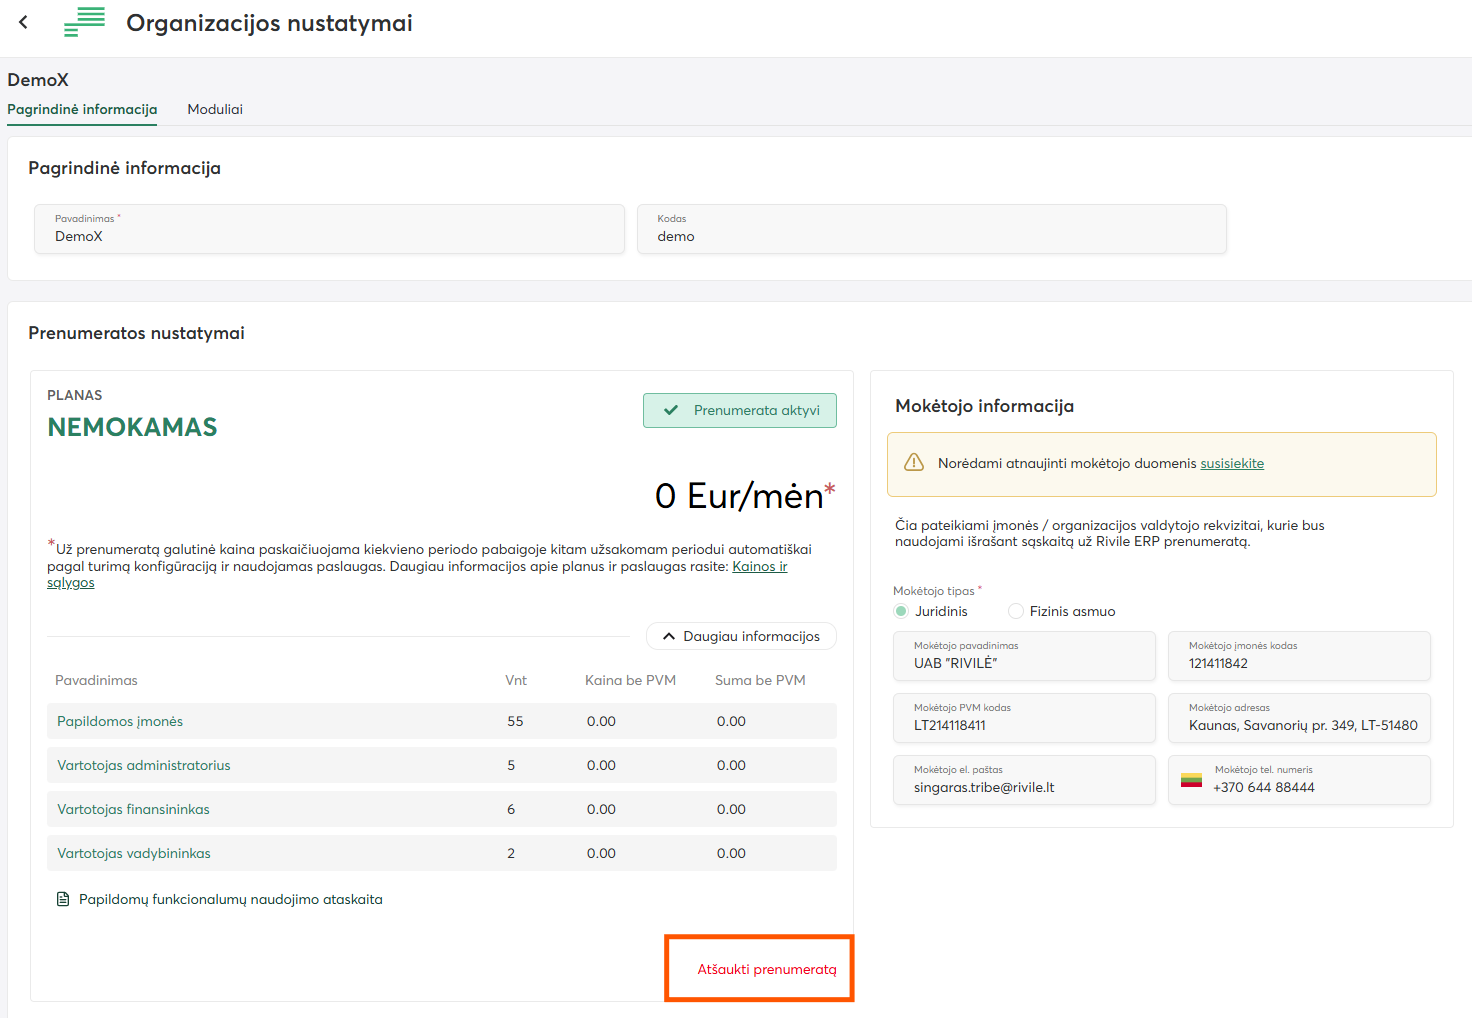Click the back arrow icon
Image resolution: width=1472 pixels, height=1018 pixels.
pos(24,22)
